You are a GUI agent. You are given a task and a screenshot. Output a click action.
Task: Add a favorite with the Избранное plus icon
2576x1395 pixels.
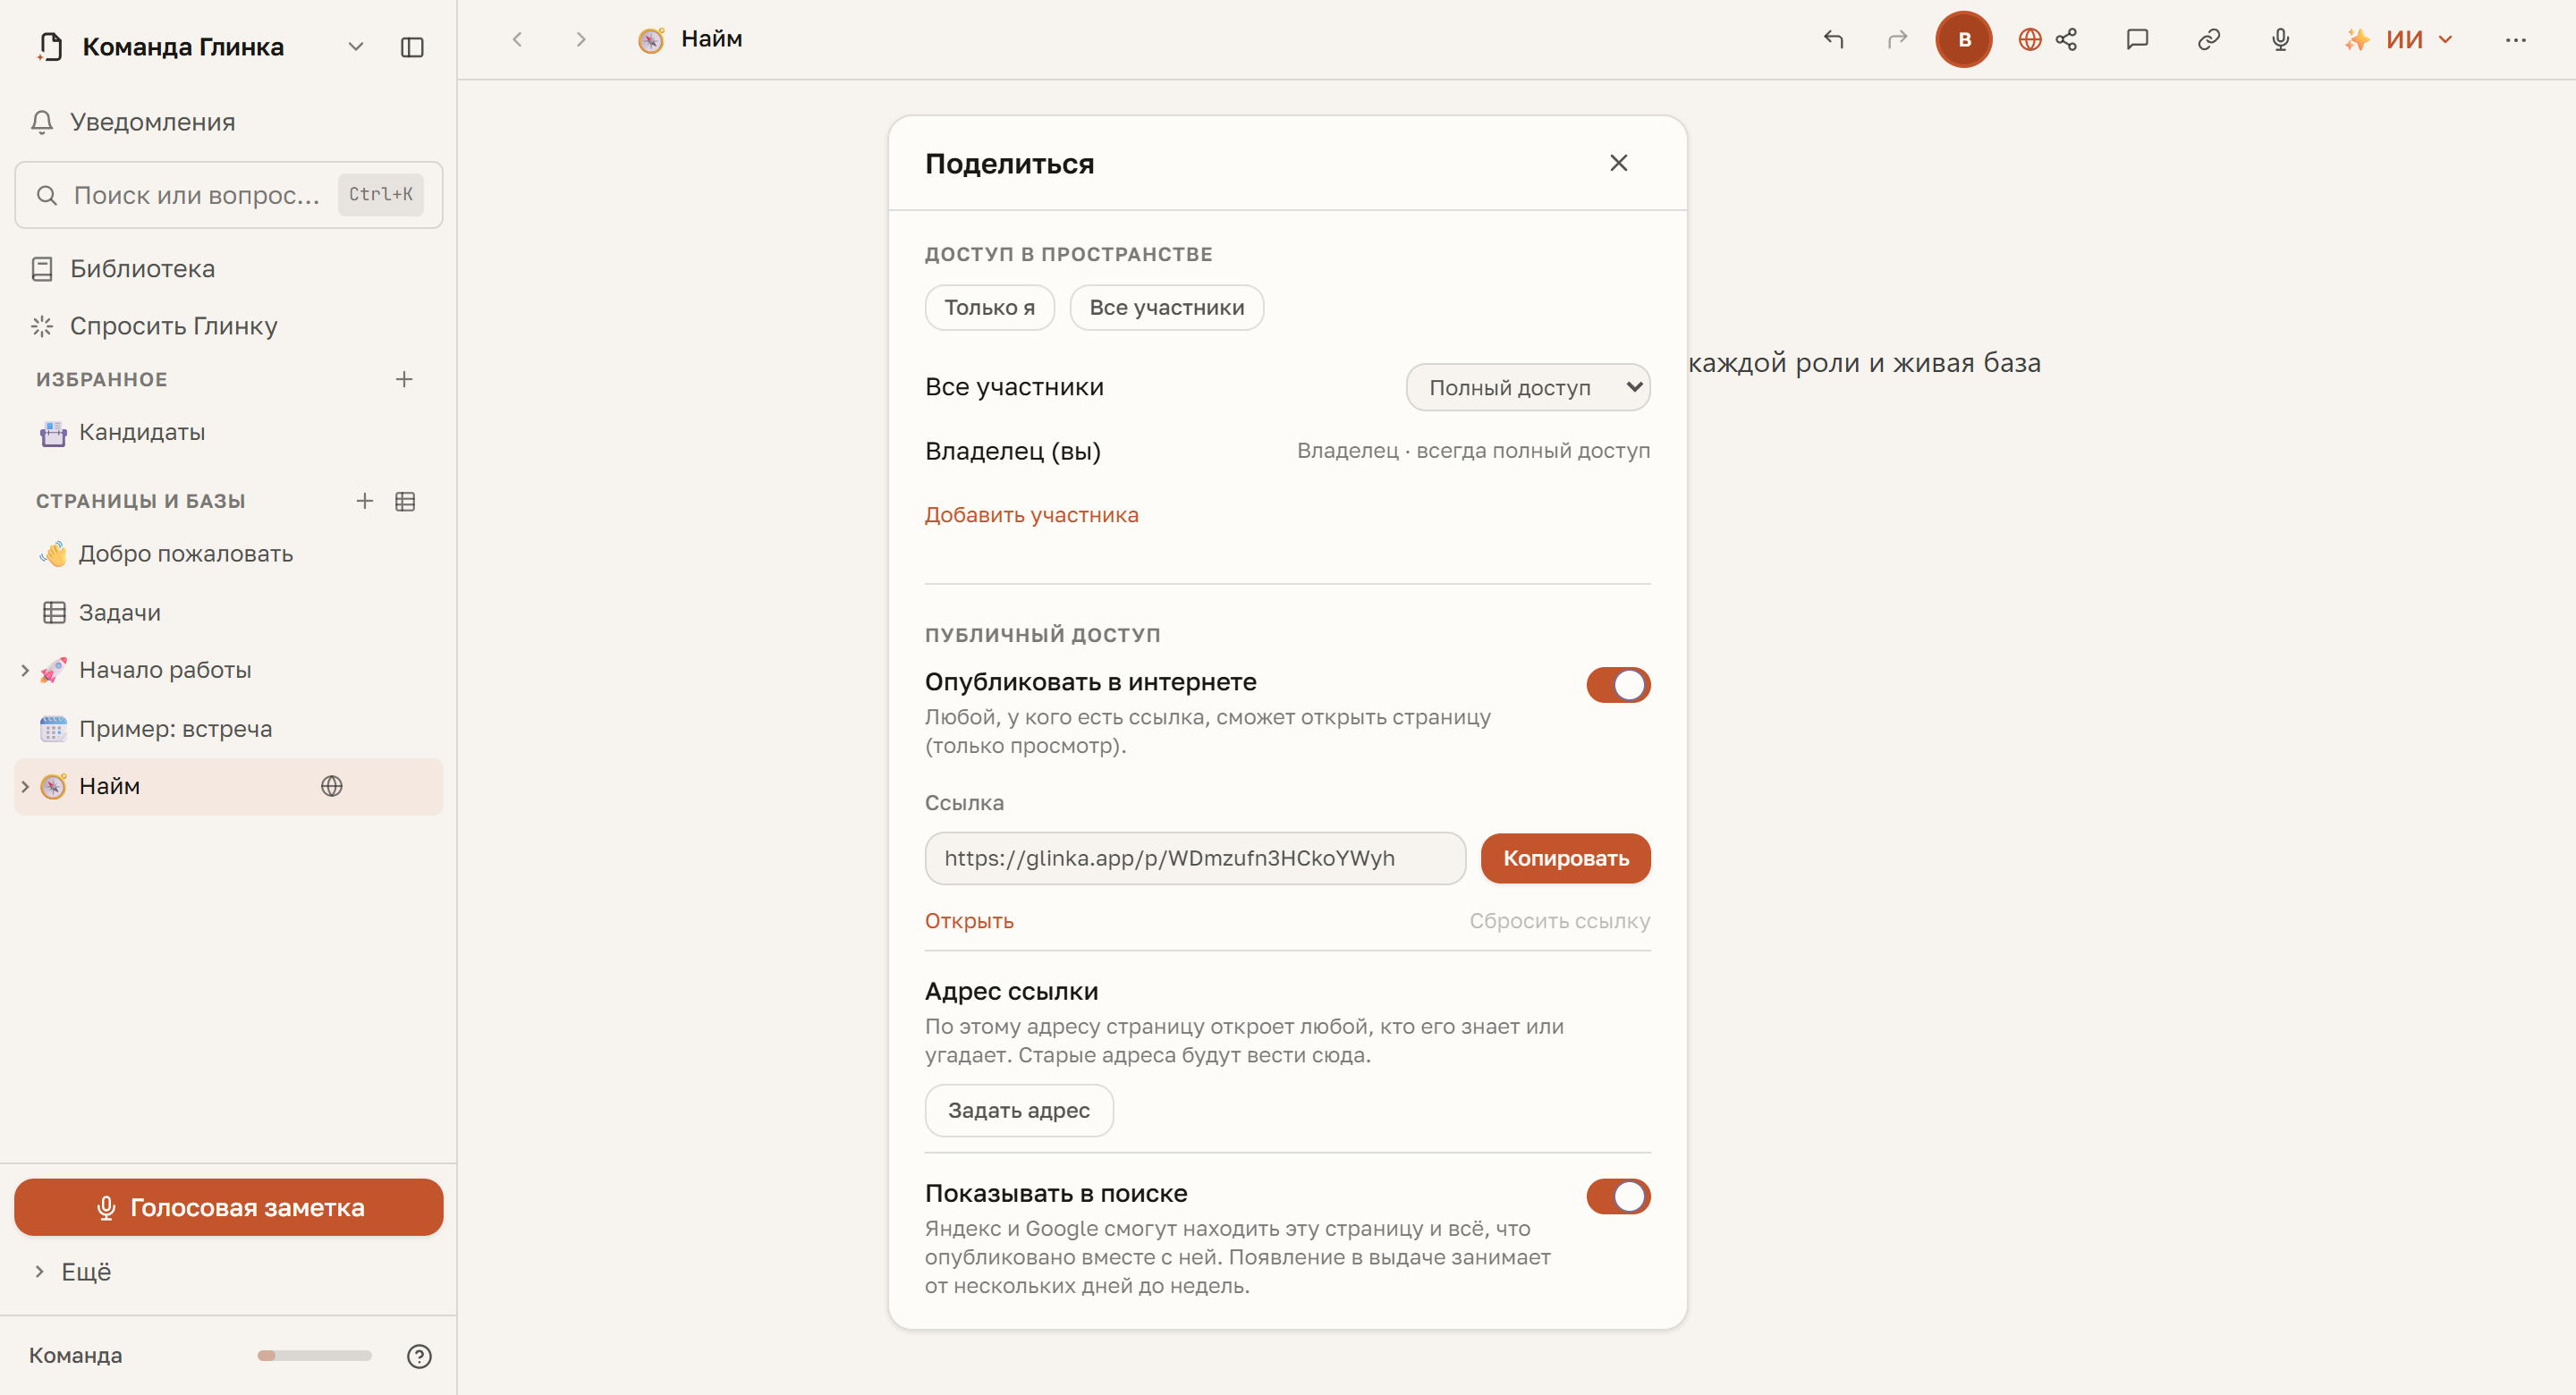[x=404, y=379]
